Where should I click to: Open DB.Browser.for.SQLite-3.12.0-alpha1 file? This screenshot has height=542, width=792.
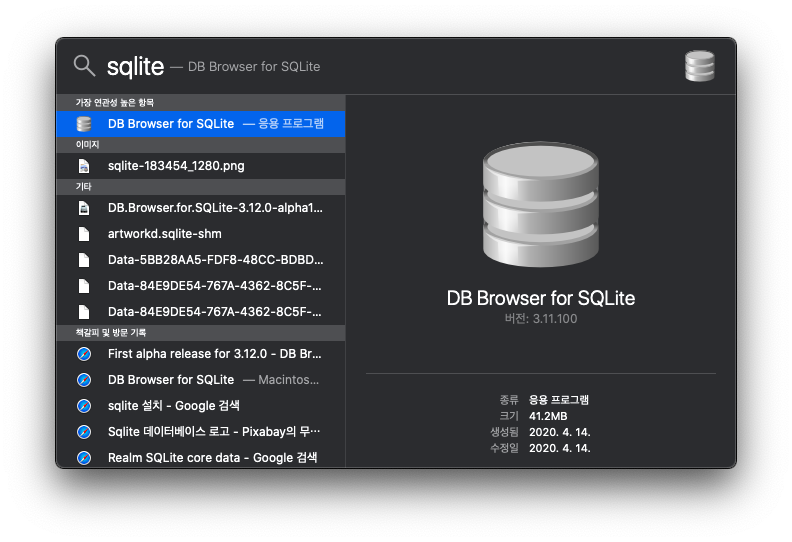point(201,208)
